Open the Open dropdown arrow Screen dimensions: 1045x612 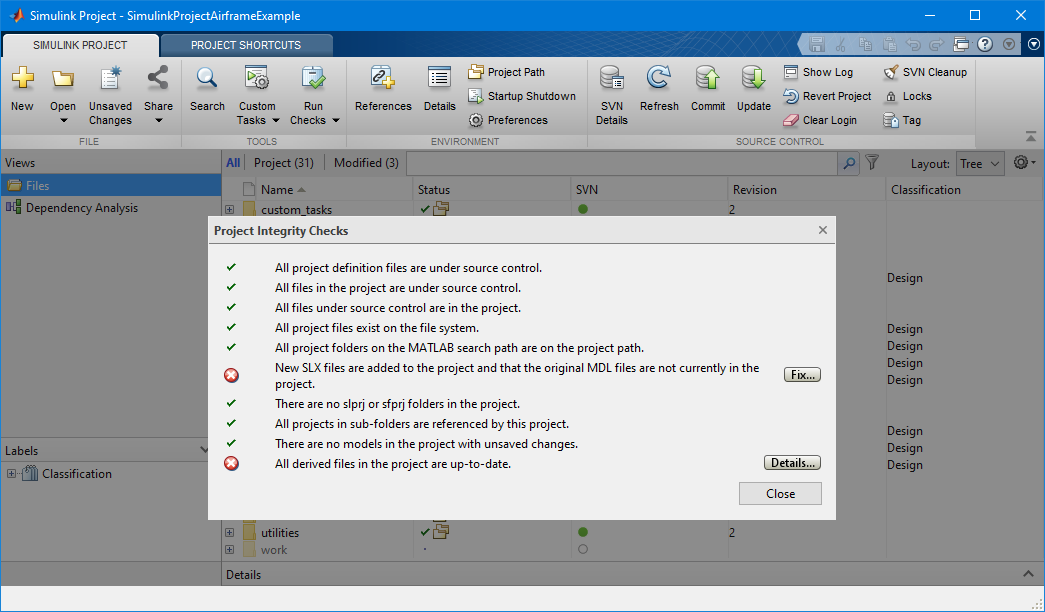(x=63, y=121)
